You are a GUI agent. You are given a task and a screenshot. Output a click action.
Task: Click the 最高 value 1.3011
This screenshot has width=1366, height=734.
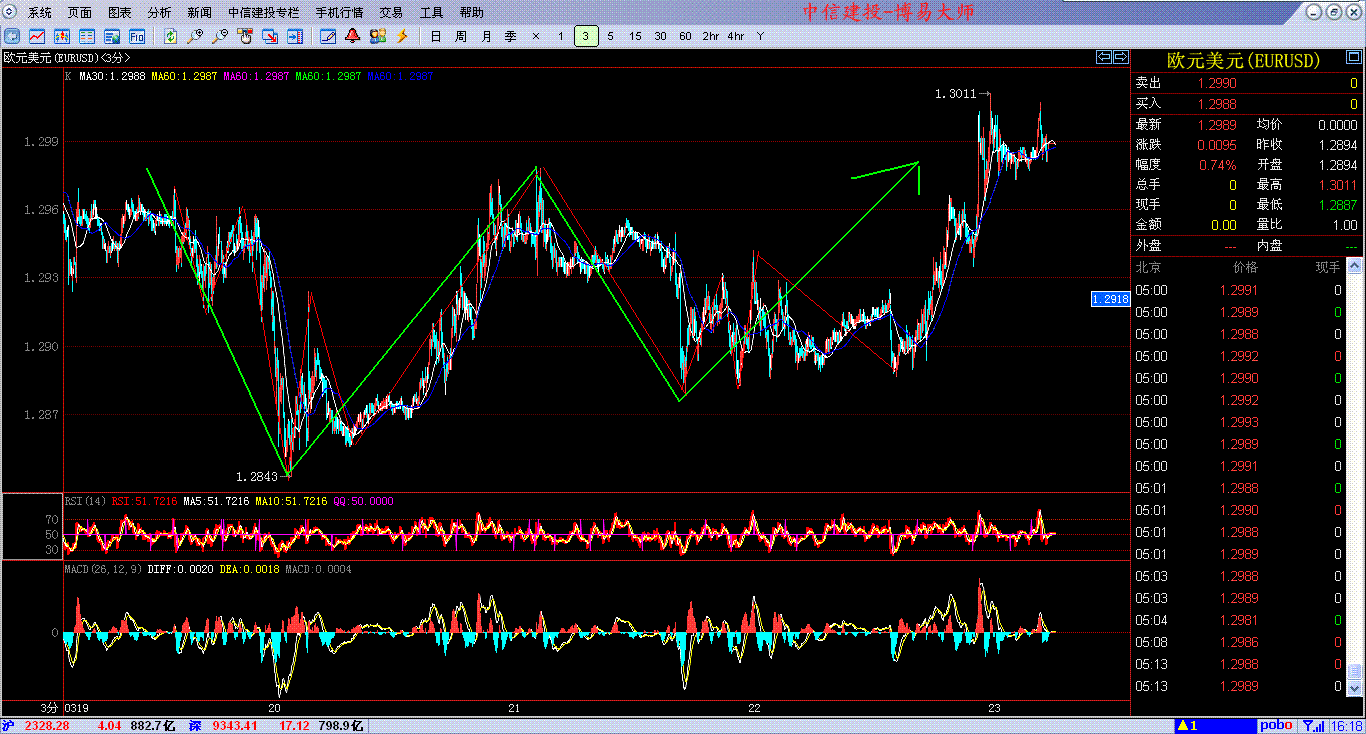pyautogui.click(x=1337, y=185)
